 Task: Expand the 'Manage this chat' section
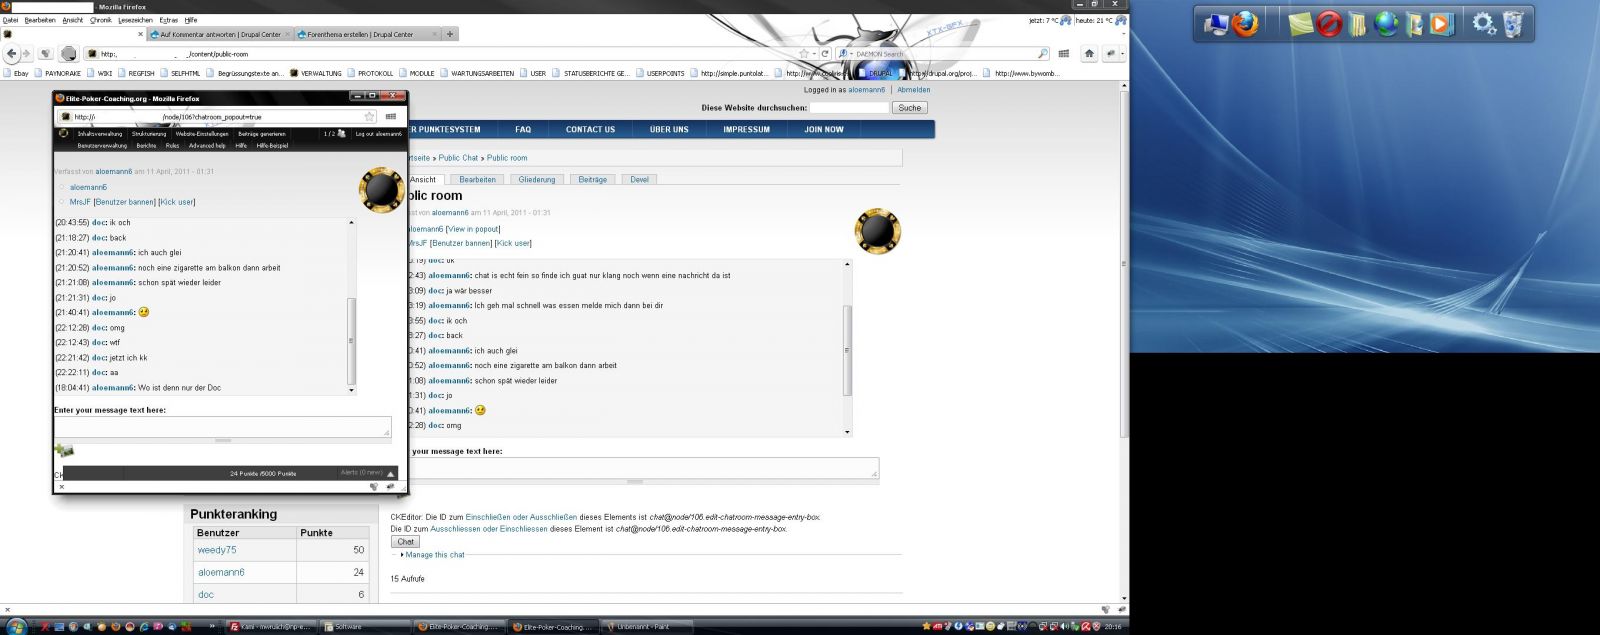click(434, 555)
